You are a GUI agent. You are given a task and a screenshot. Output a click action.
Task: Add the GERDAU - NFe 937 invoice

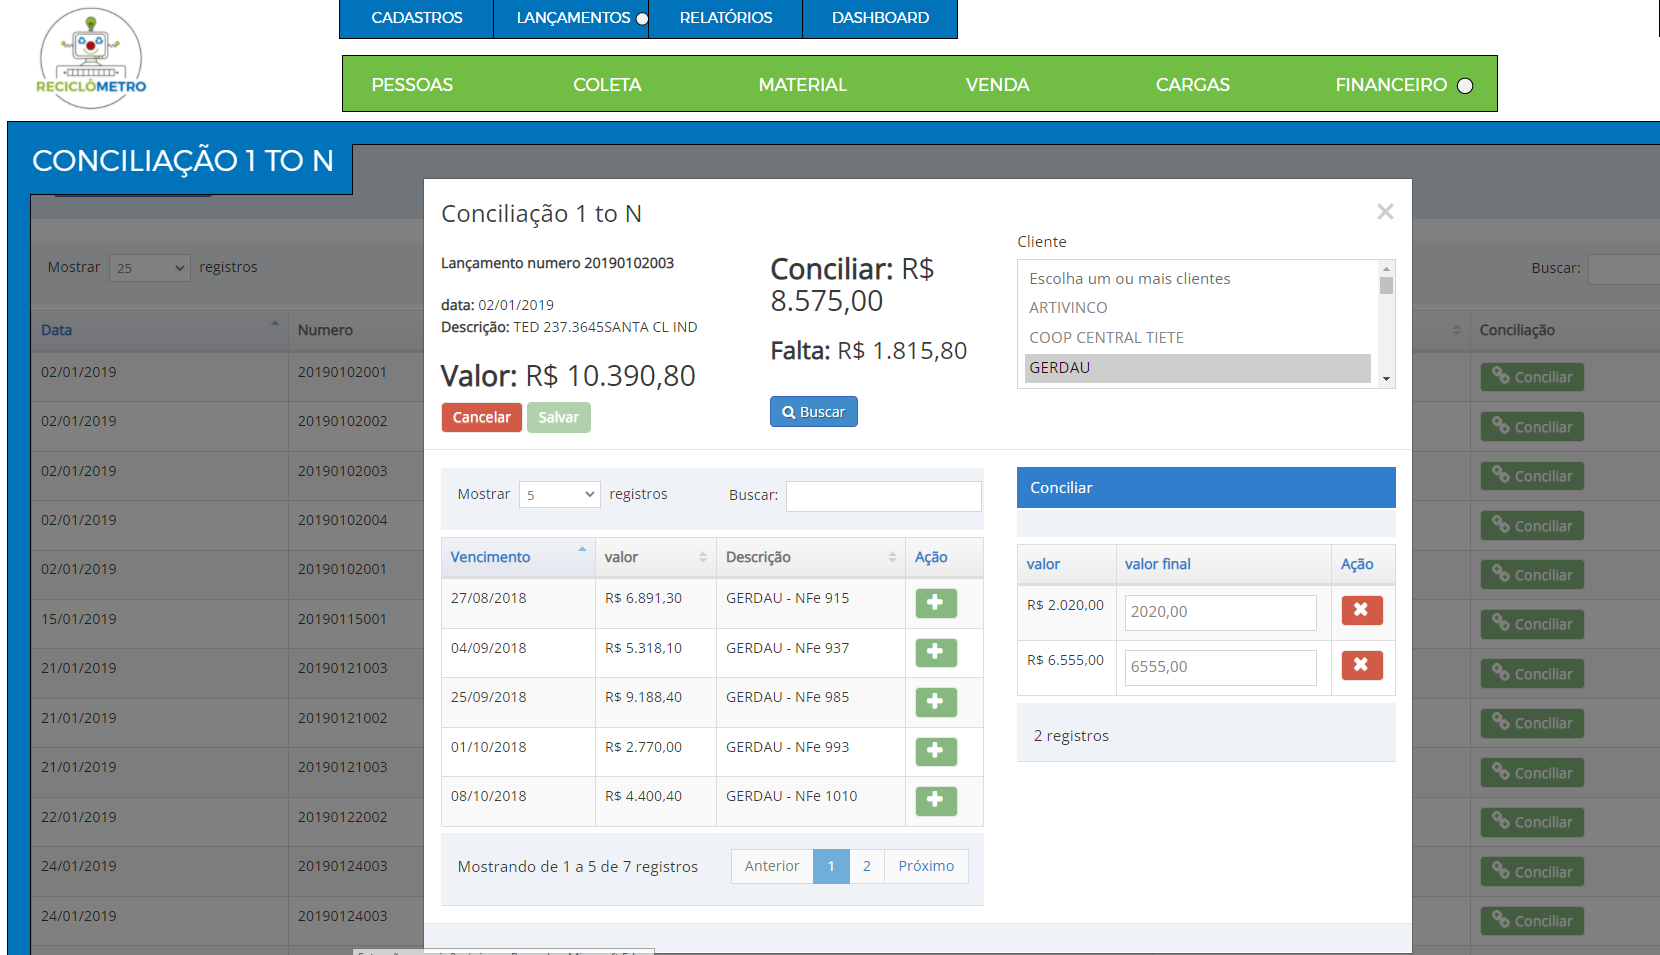pos(935,653)
